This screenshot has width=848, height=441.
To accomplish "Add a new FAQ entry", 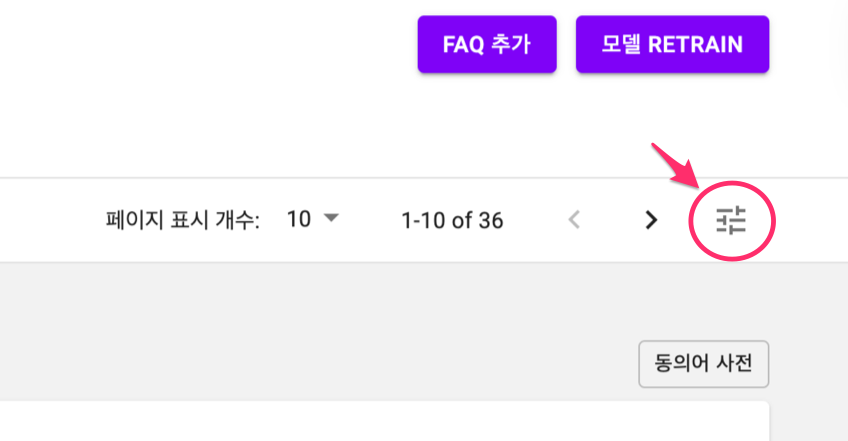I will point(487,44).
